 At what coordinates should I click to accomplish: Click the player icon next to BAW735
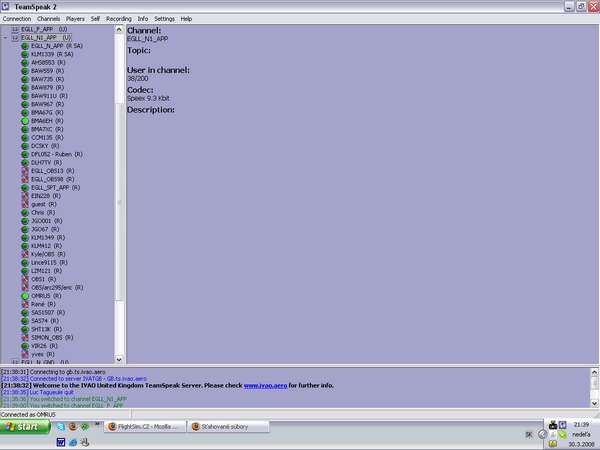[x=25, y=79]
